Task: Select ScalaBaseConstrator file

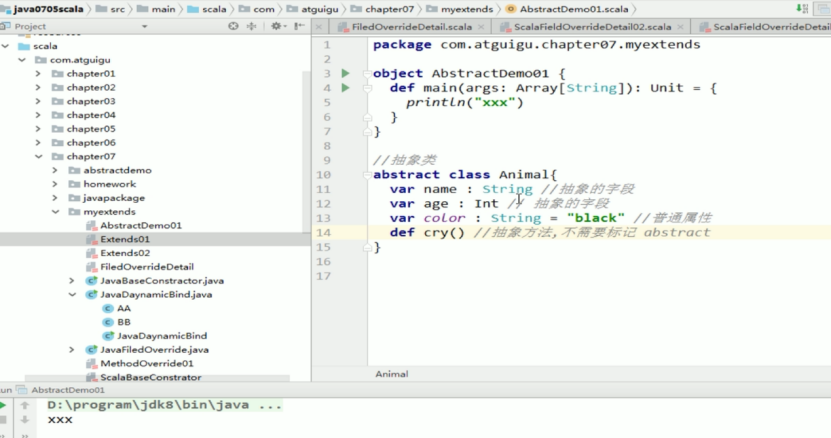Action: [151, 377]
